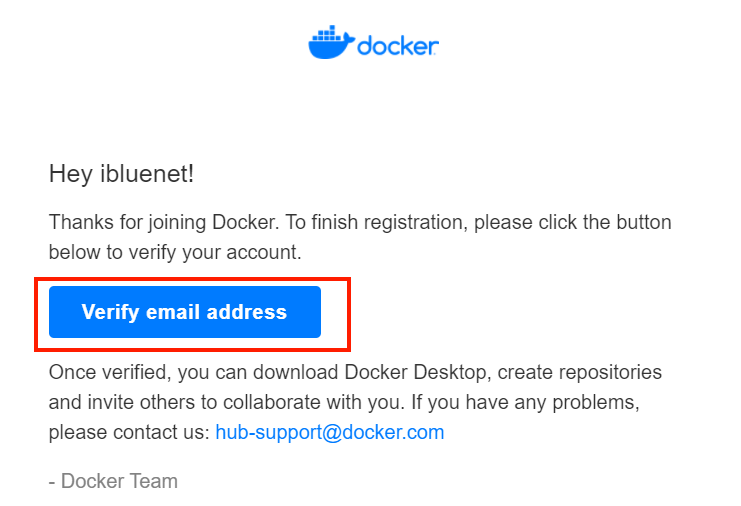Click the "Once verified, you can download" text
Screen dimensions: 741x506
(193, 372)
